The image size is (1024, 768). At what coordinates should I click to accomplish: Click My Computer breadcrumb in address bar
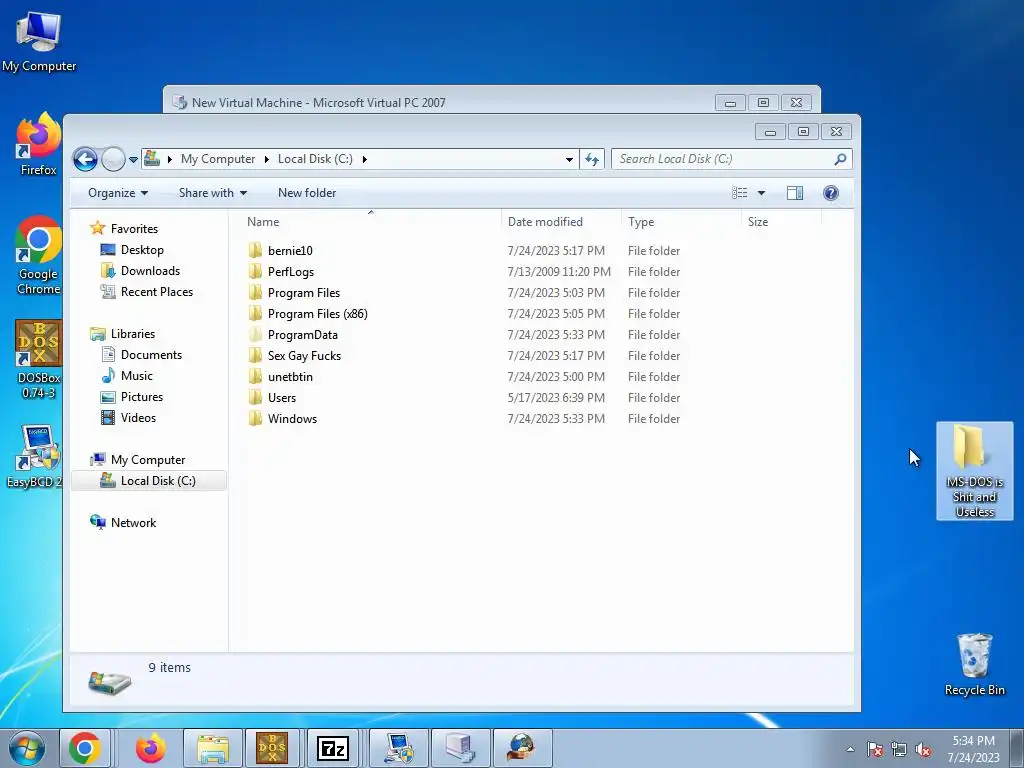point(217,159)
